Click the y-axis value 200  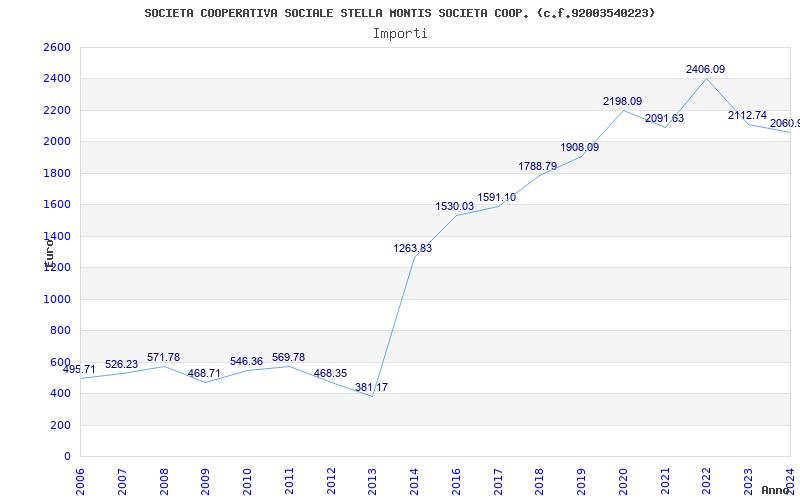point(63,425)
